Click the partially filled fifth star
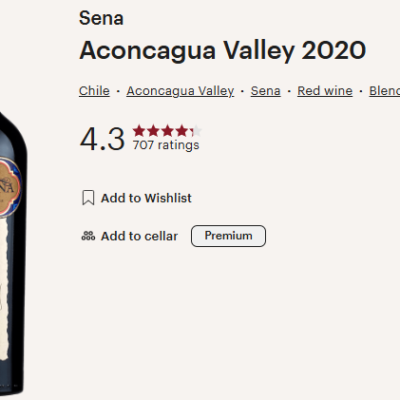Screen dimensions: 400x400 click(x=196, y=131)
